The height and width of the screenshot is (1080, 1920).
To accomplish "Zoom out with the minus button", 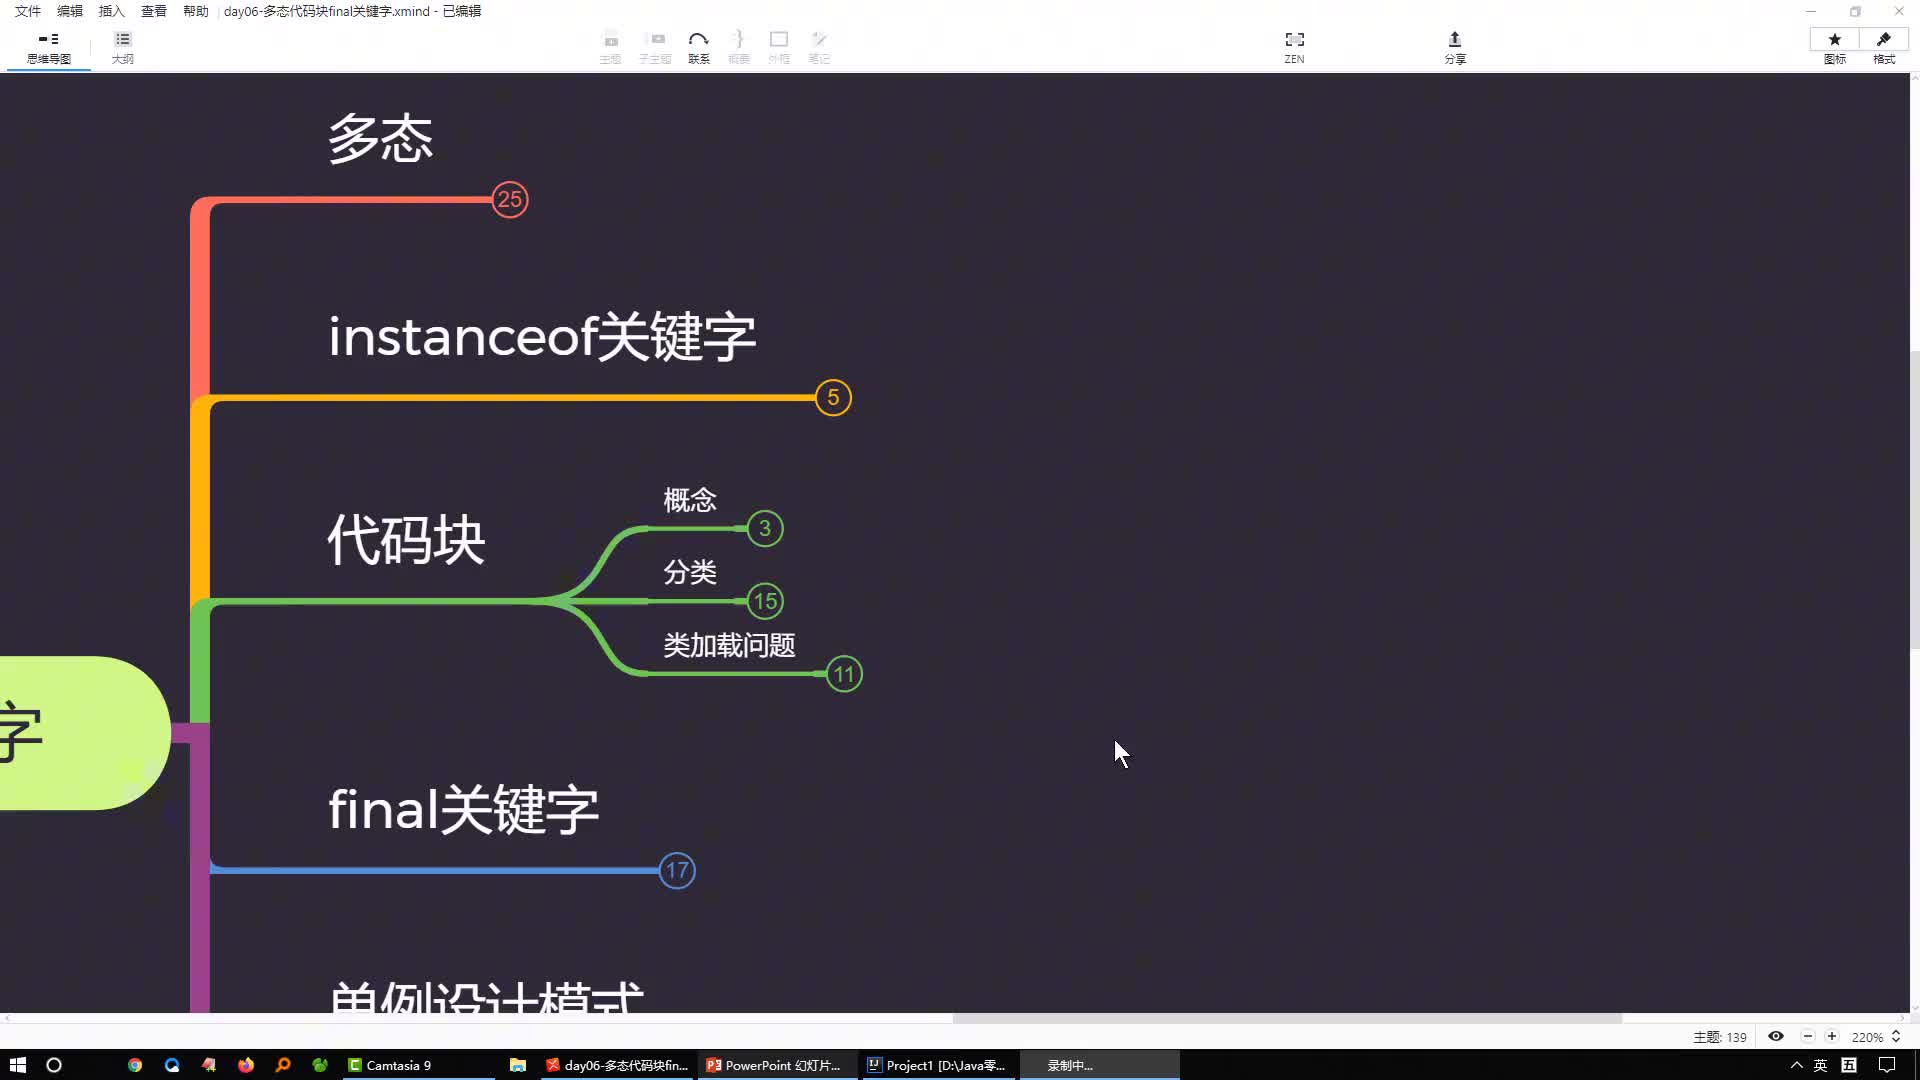I will 1808,1036.
